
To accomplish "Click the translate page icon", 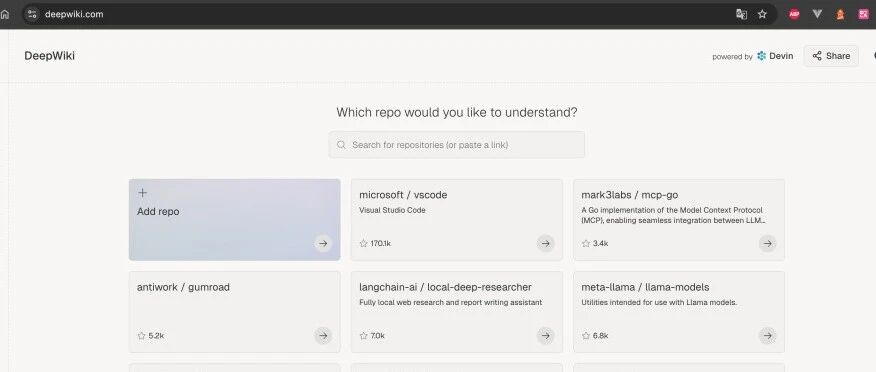I will coord(741,15).
